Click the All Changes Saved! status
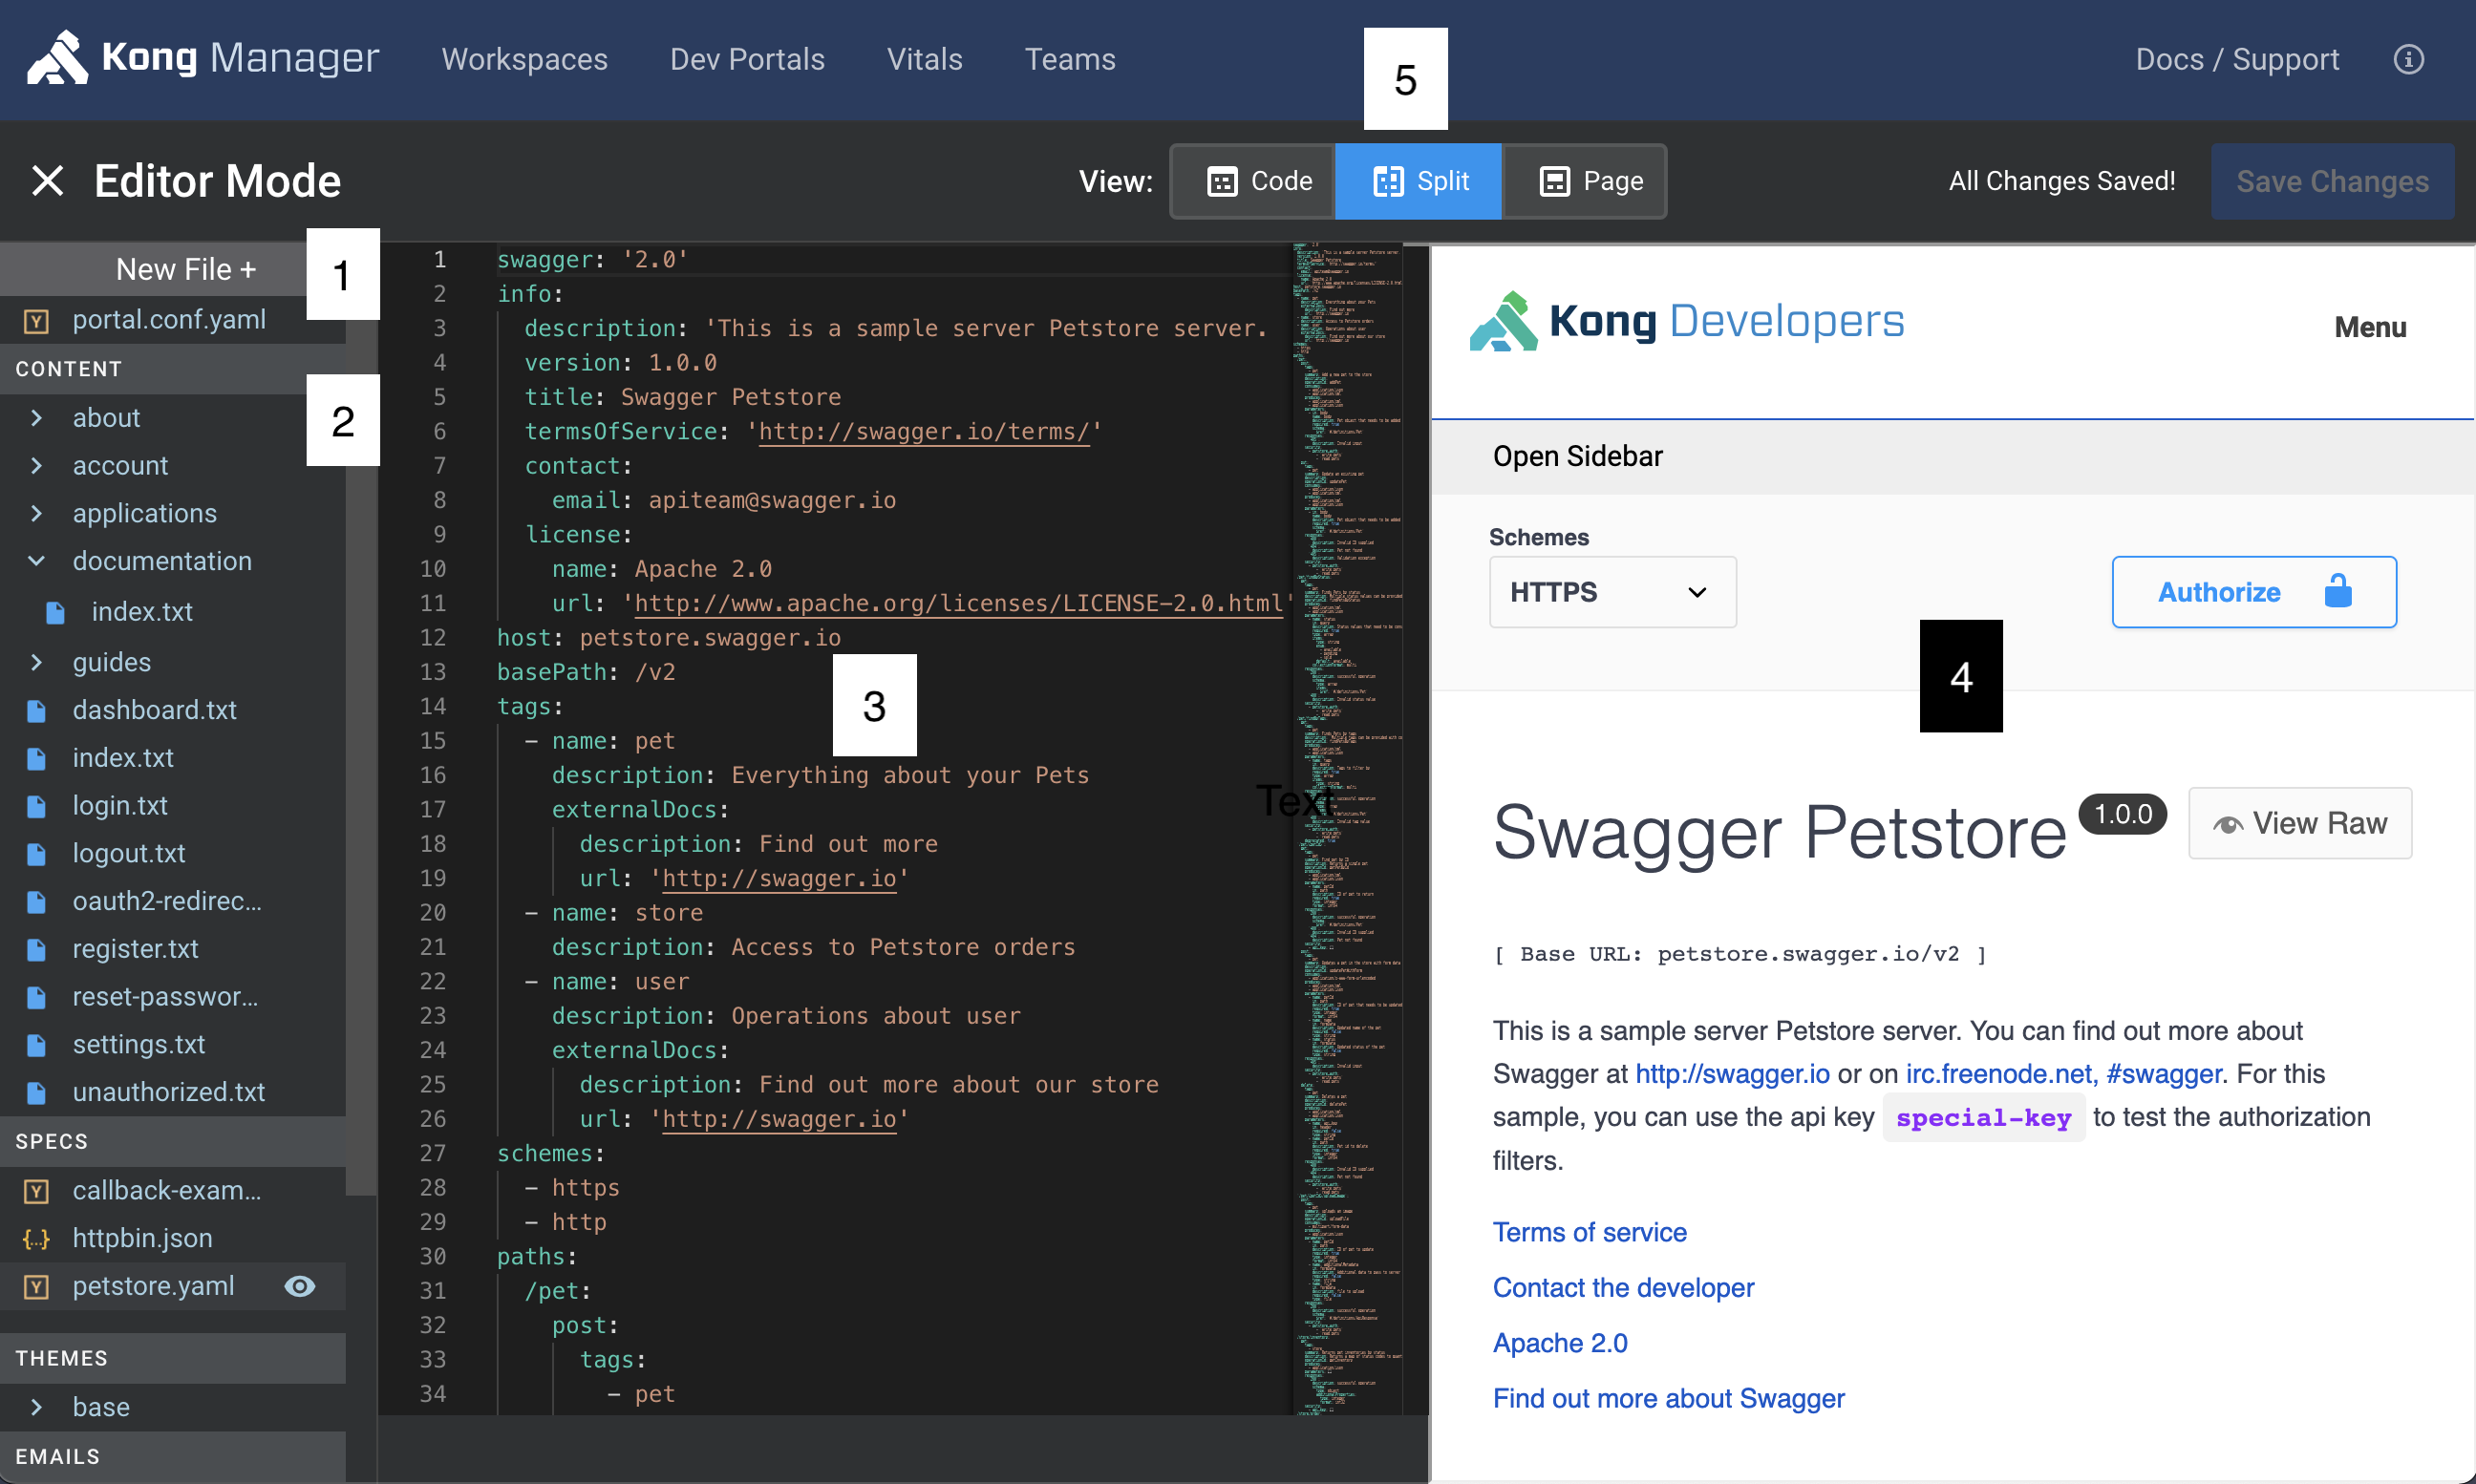The width and height of the screenshot is (2476, 1484). [2062, 181]
